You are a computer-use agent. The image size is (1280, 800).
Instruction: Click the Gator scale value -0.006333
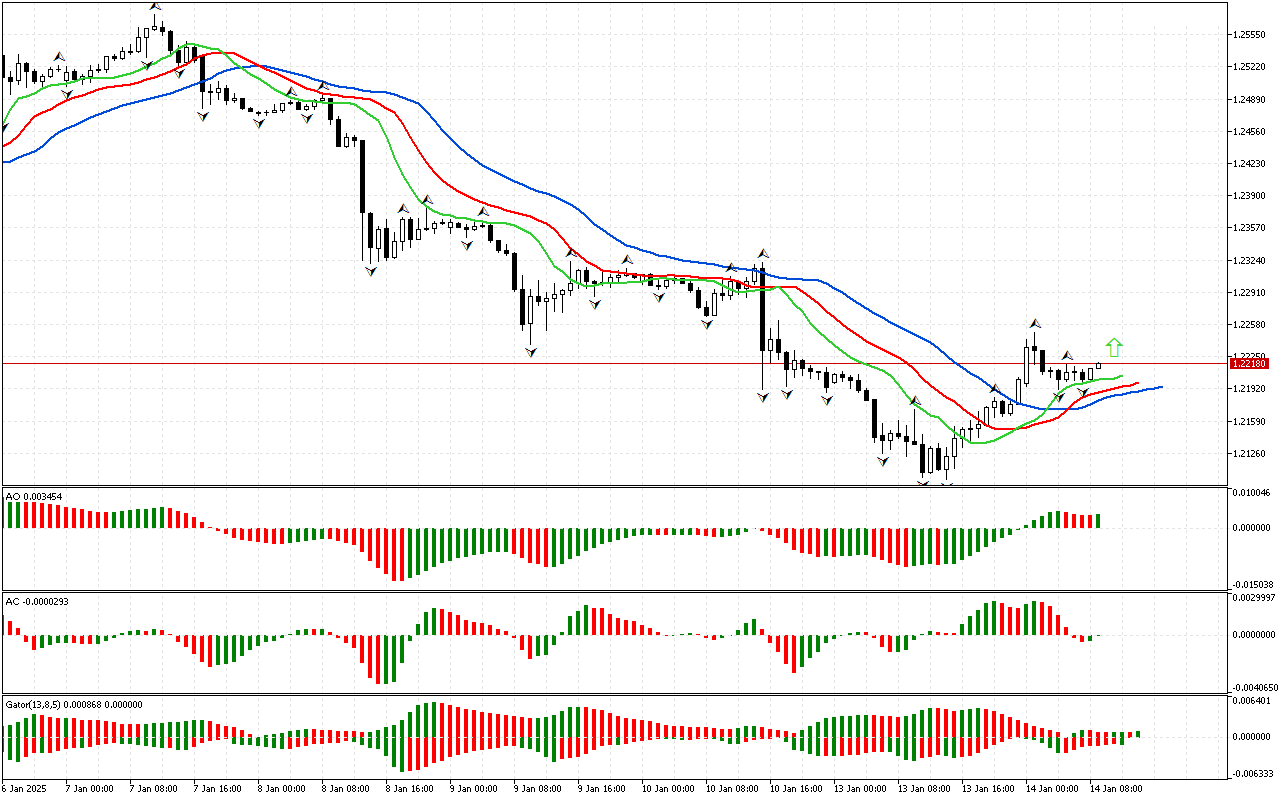coord(1253,773)
